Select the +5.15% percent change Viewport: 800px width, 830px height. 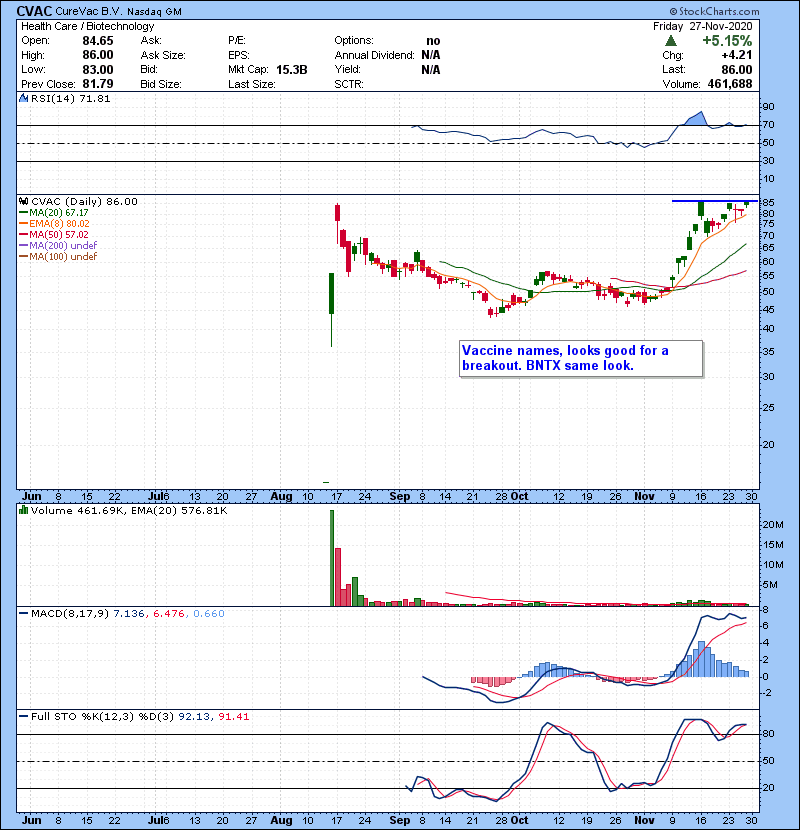click(x=727, y=41)
